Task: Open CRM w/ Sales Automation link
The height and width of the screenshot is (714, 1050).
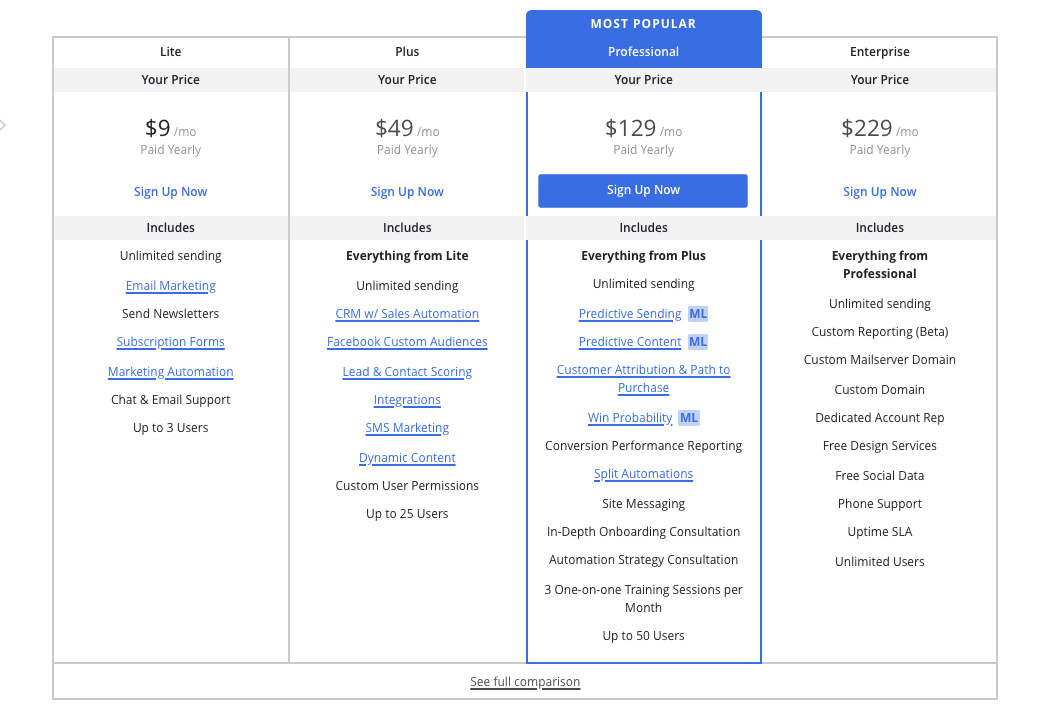Action: 407,313
